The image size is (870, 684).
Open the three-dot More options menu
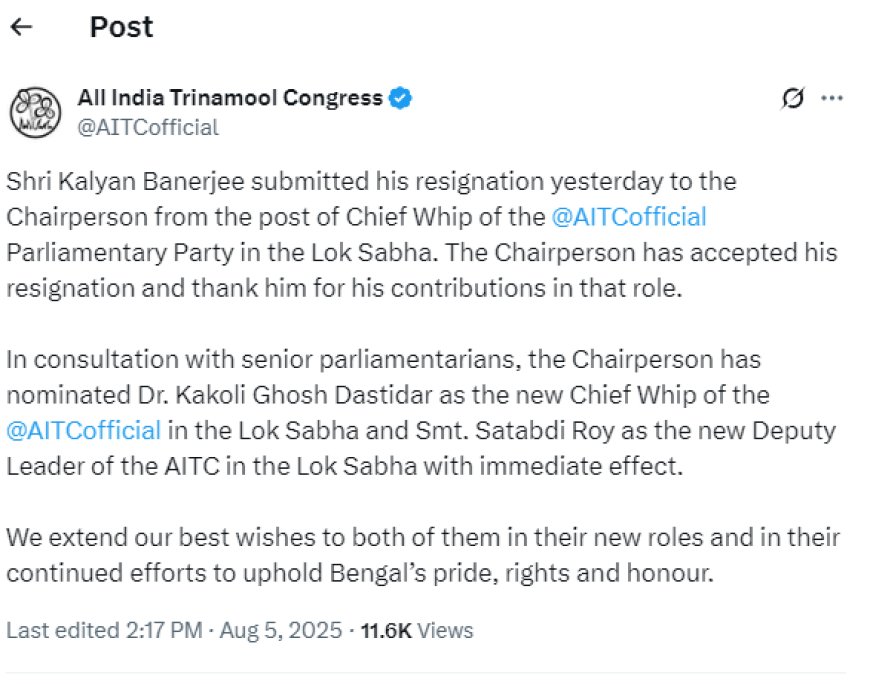(x=831, y=98)
